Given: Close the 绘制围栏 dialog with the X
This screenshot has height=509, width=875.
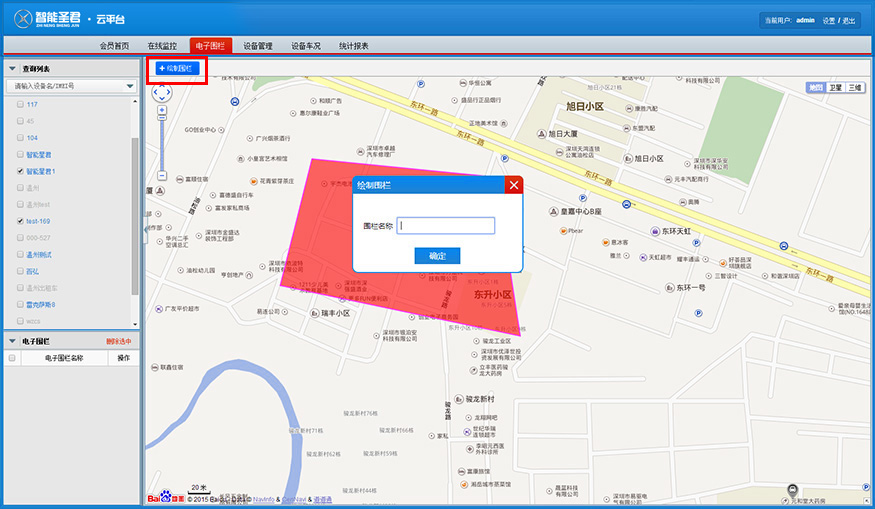Looking at the screenshot, I should coord(514,185).
